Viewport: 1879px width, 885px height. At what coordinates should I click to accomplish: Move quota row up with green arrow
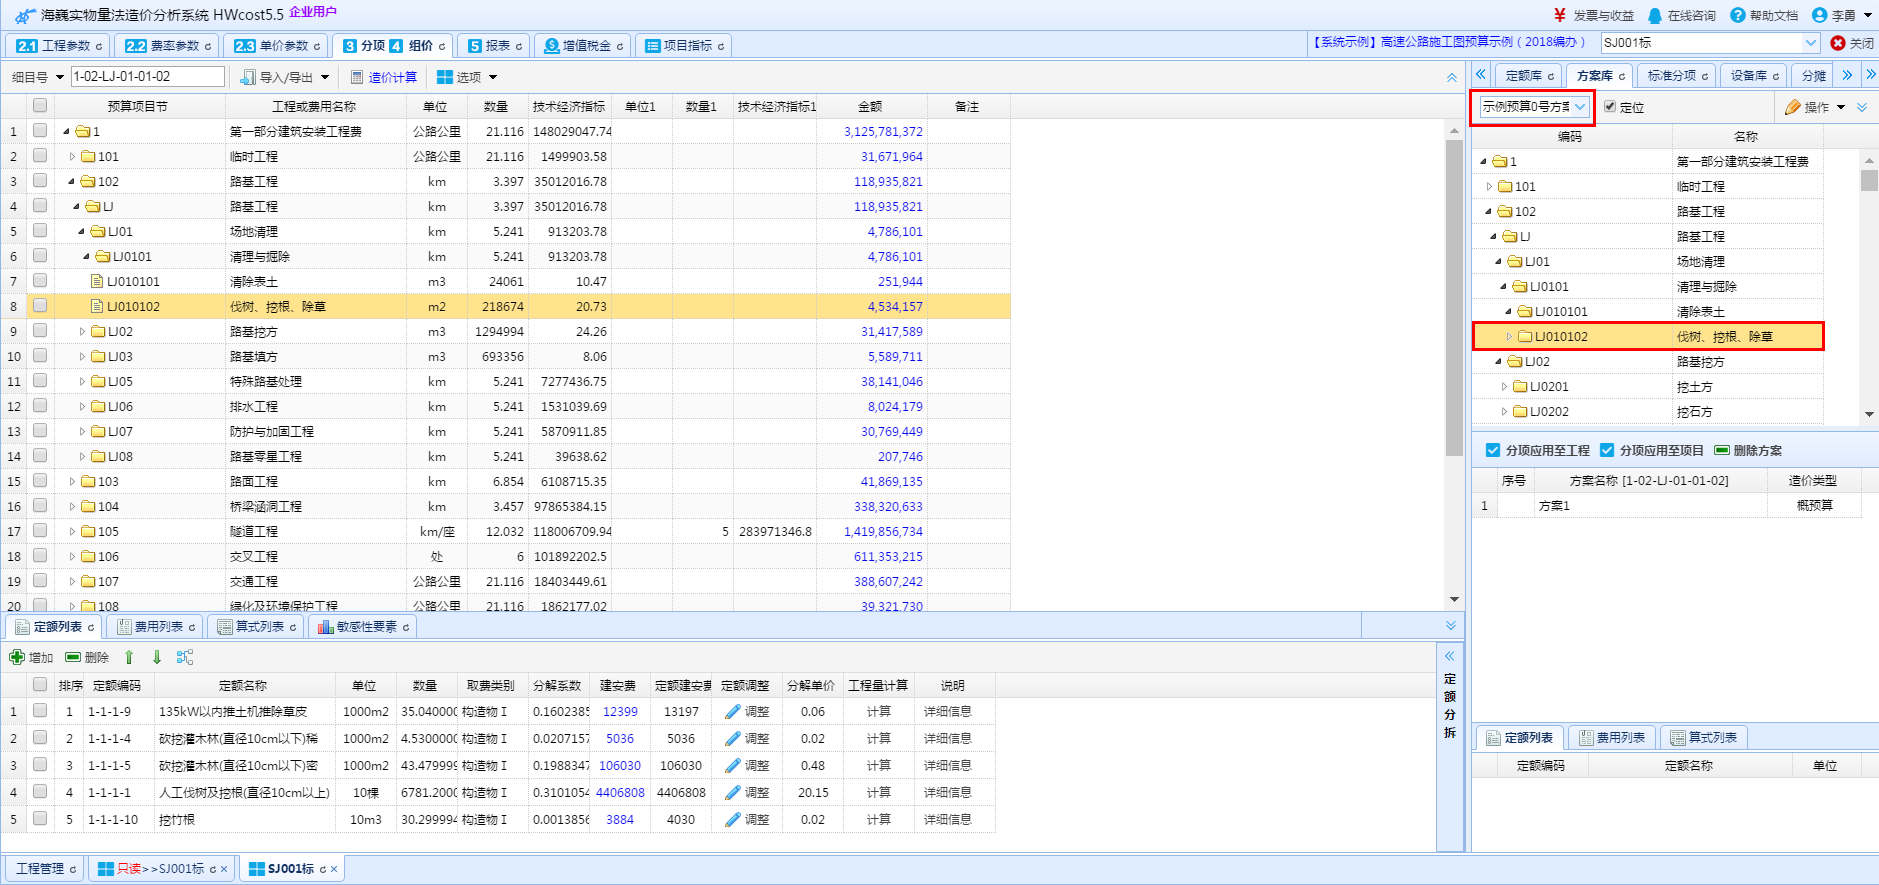129,657
